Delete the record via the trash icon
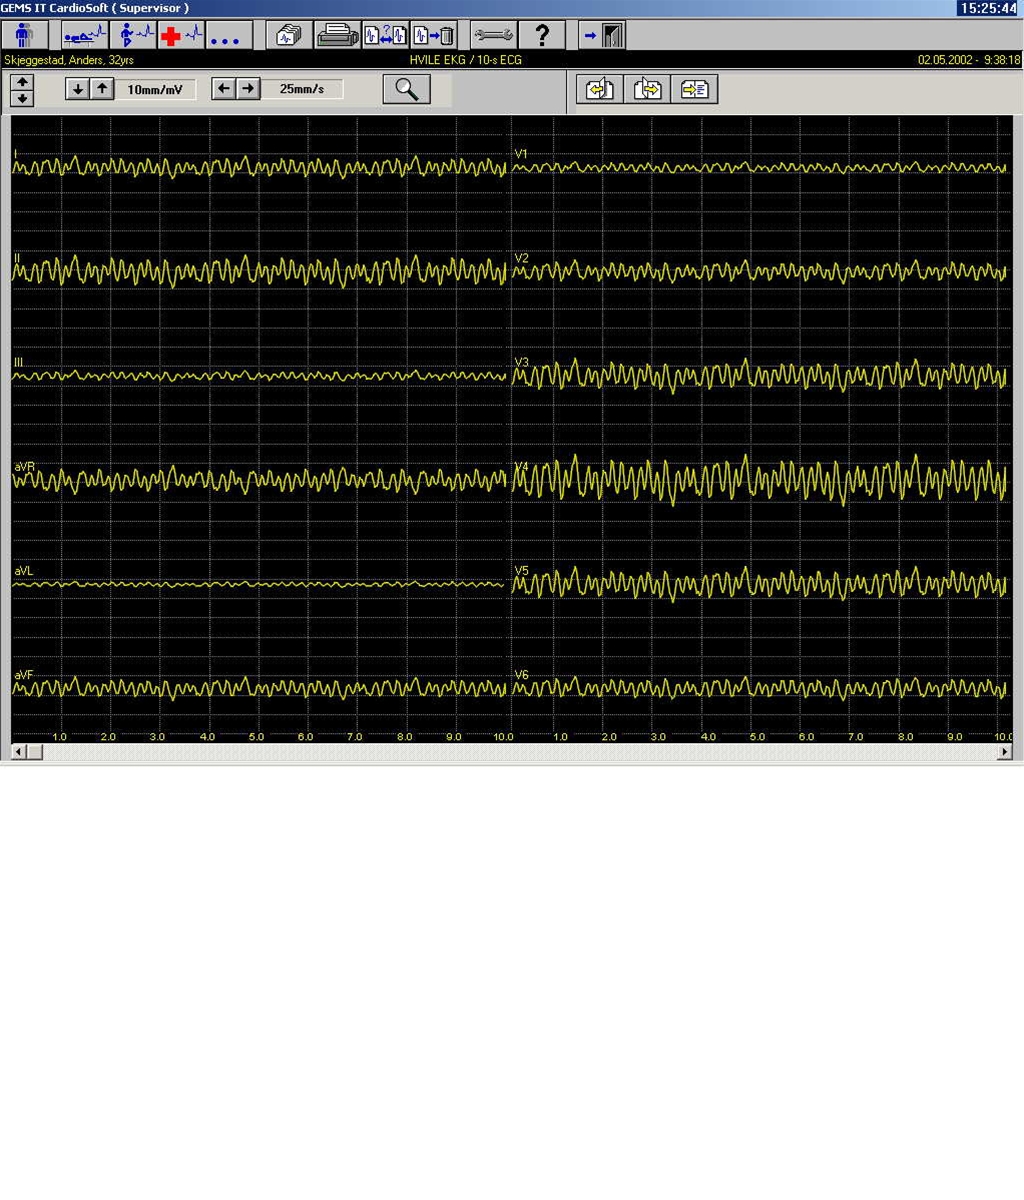1024x1200 pixels. coord(434,35)
